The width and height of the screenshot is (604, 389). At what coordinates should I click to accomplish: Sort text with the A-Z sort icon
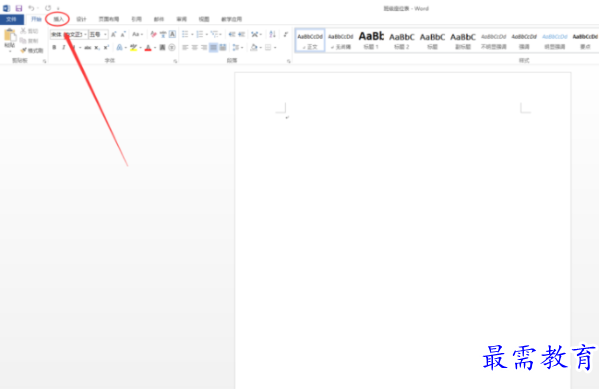pos(272,35)
